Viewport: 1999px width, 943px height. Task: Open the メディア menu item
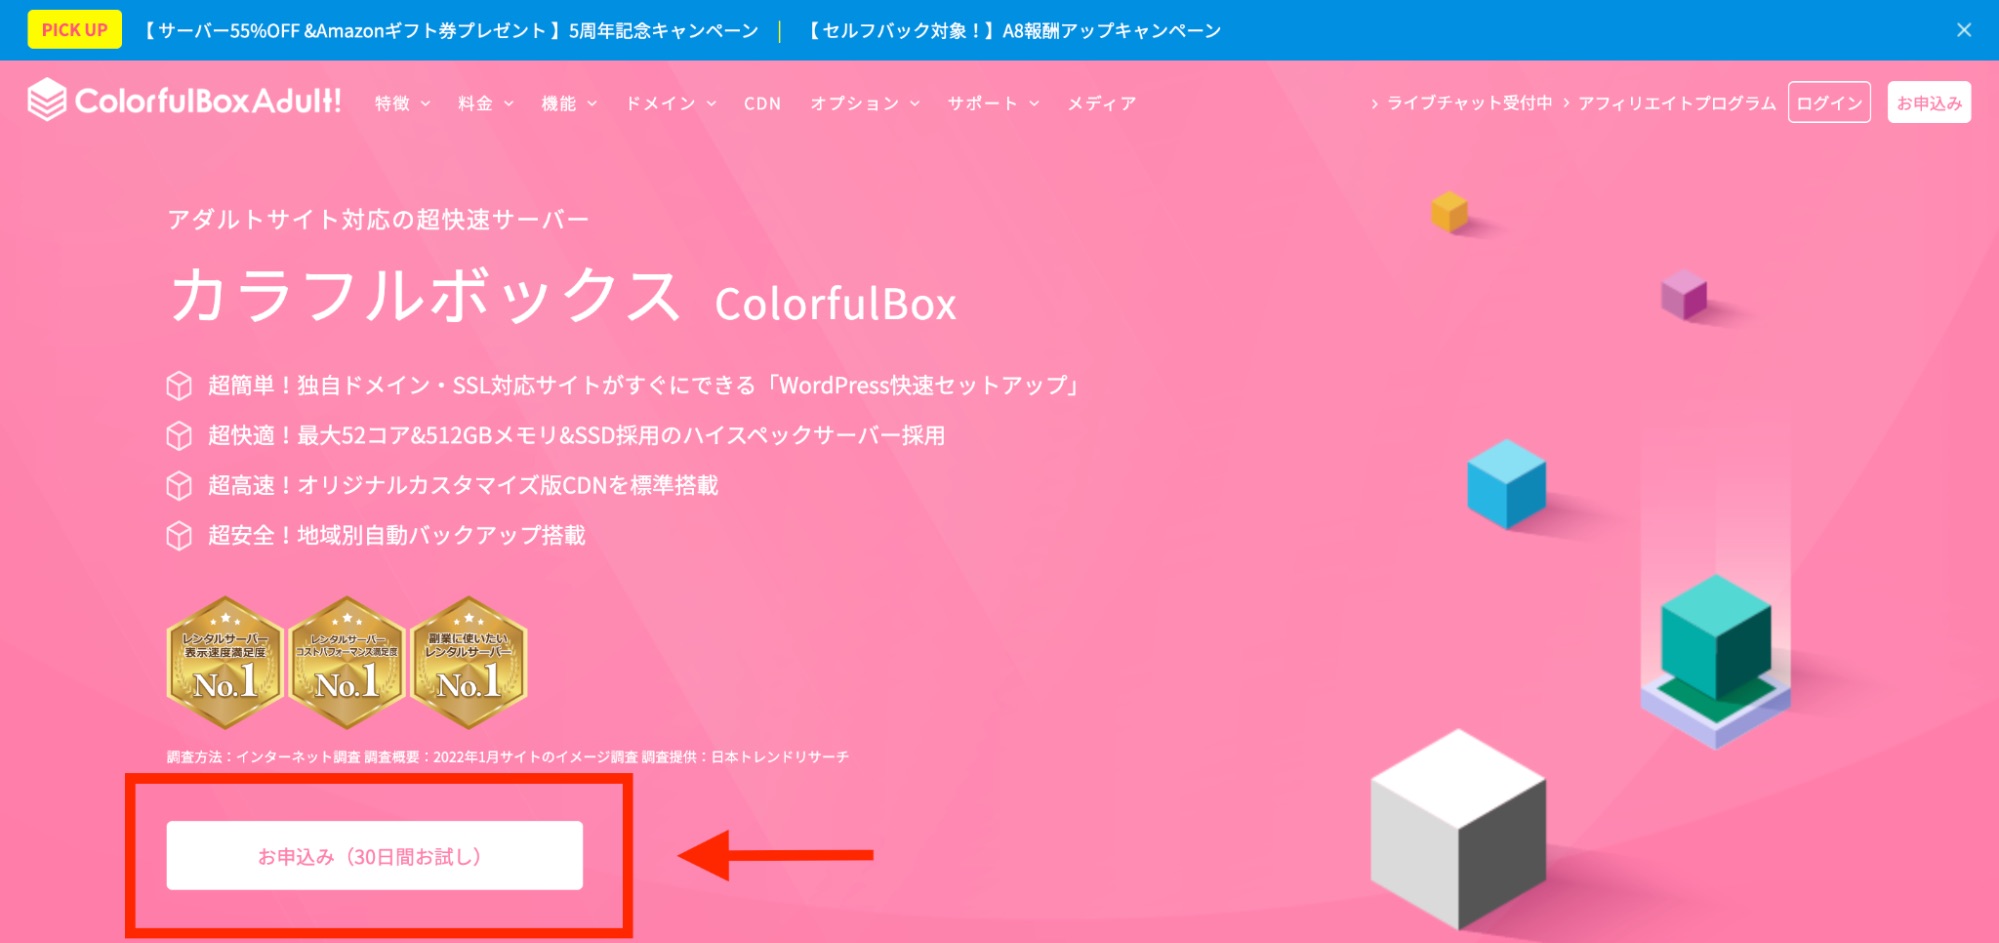point(1101,103)
